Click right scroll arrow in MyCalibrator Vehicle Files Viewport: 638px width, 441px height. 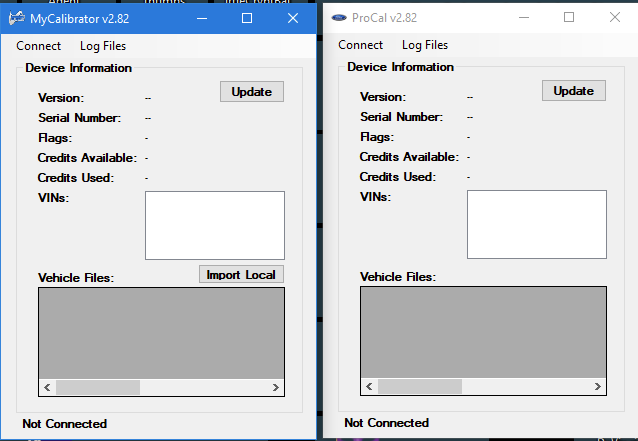click(276, 387)
